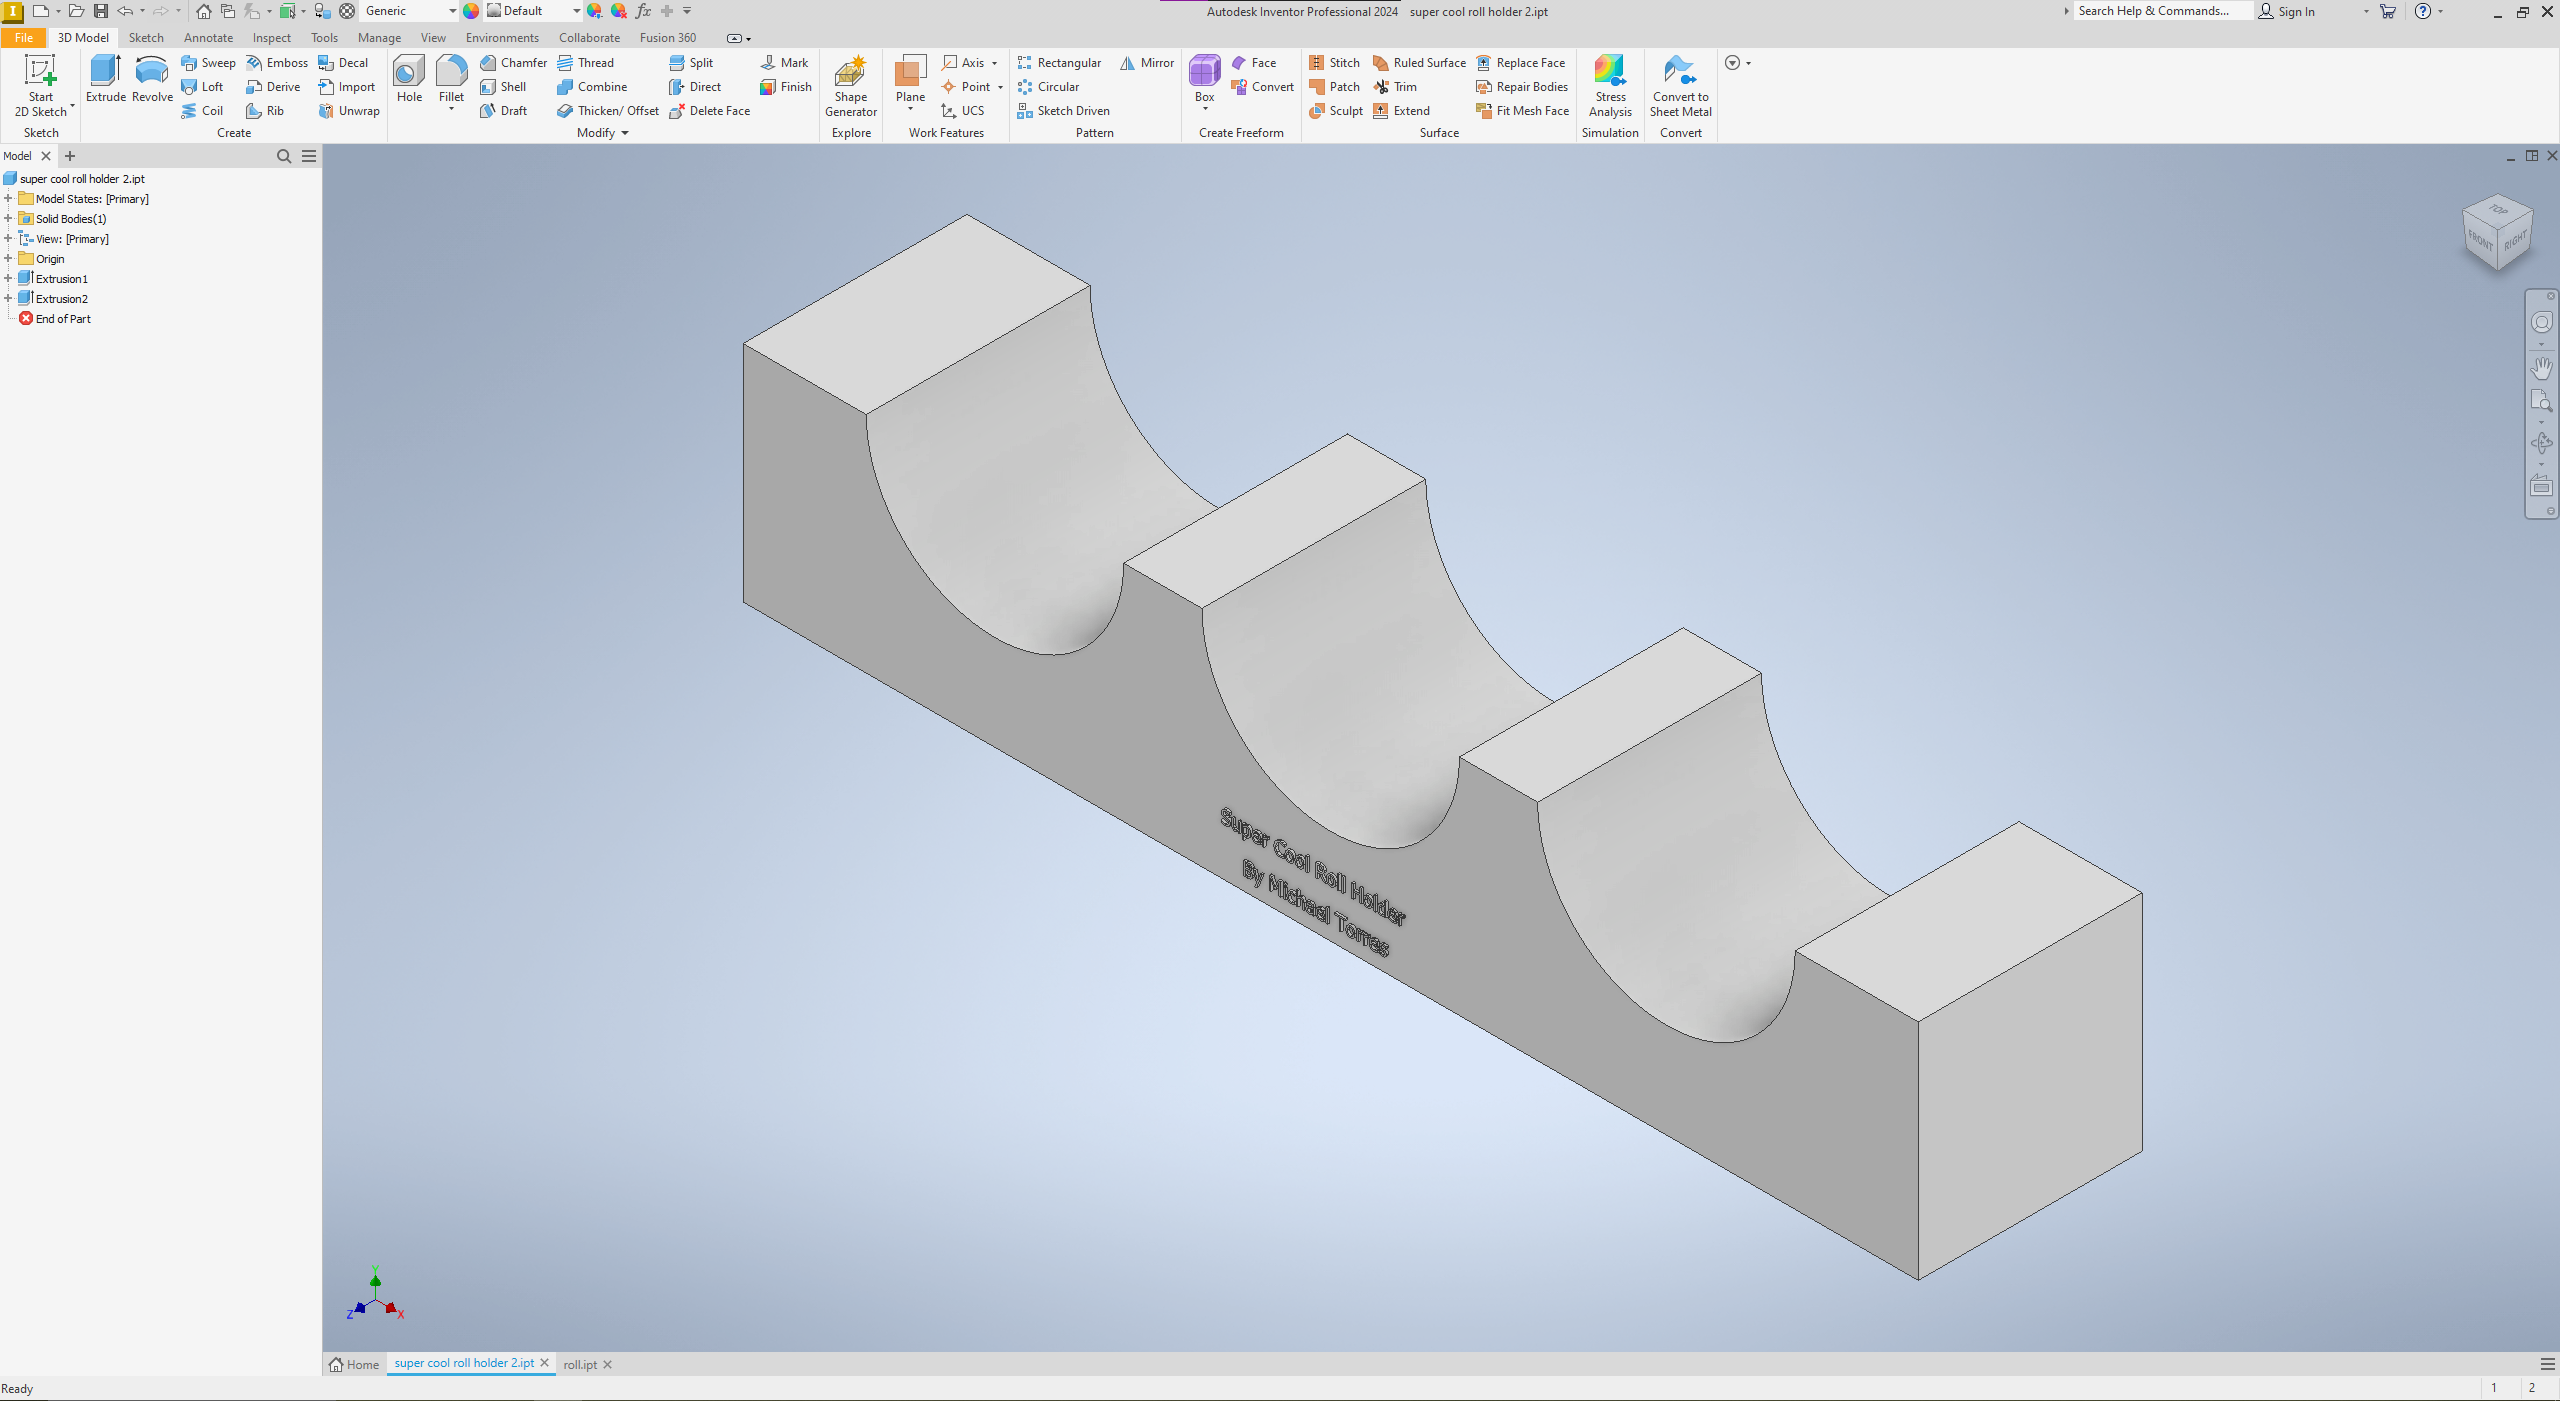Add a new browser panel tab
The height and width of the screenshot is (1401, 2560).
coord(70,156)
